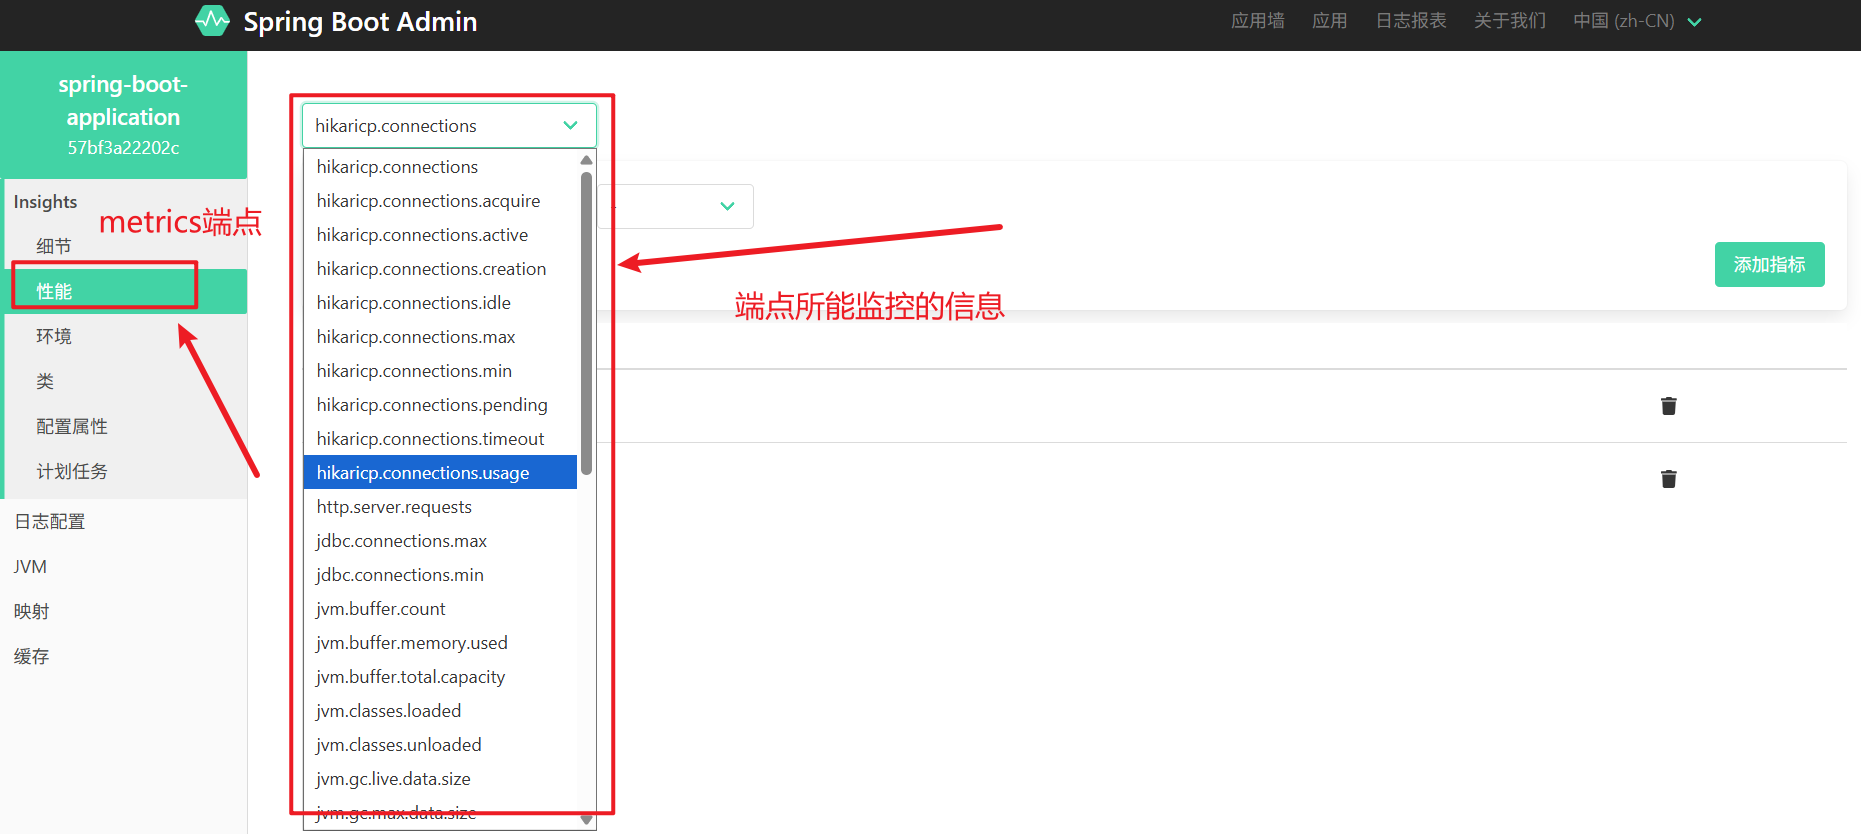Viewport: 1861px width, 834px height.
Task: Open 类 in the sidebar
Action: (126, 381)
